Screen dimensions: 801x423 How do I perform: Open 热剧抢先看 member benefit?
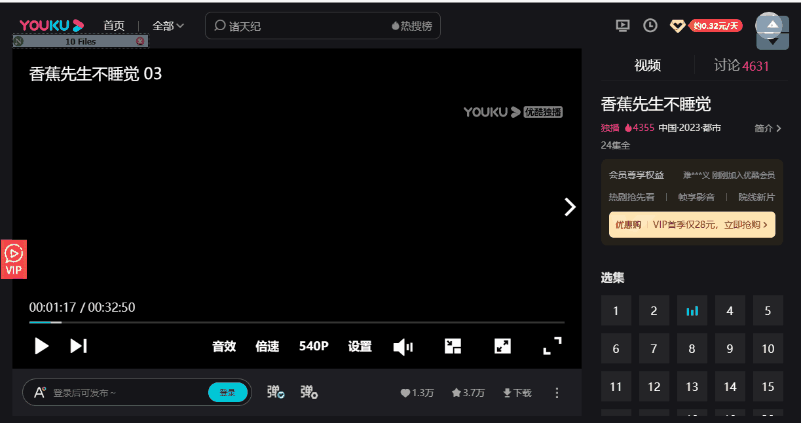tap(631, 197)
